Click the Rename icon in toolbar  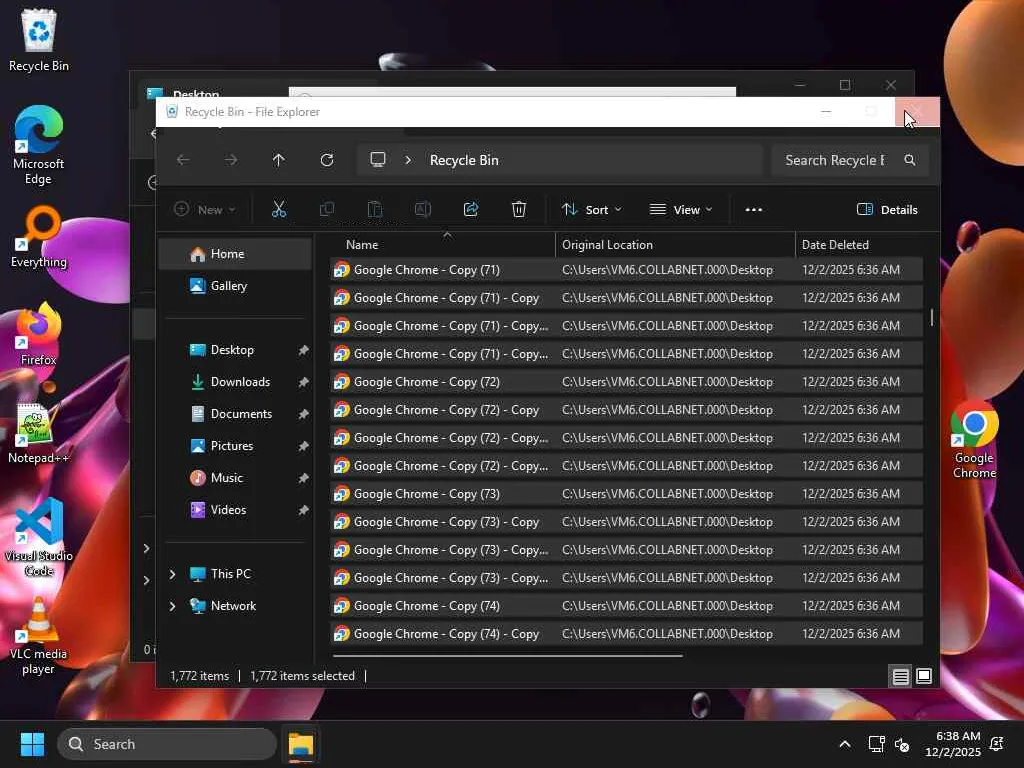pos(423,209)
